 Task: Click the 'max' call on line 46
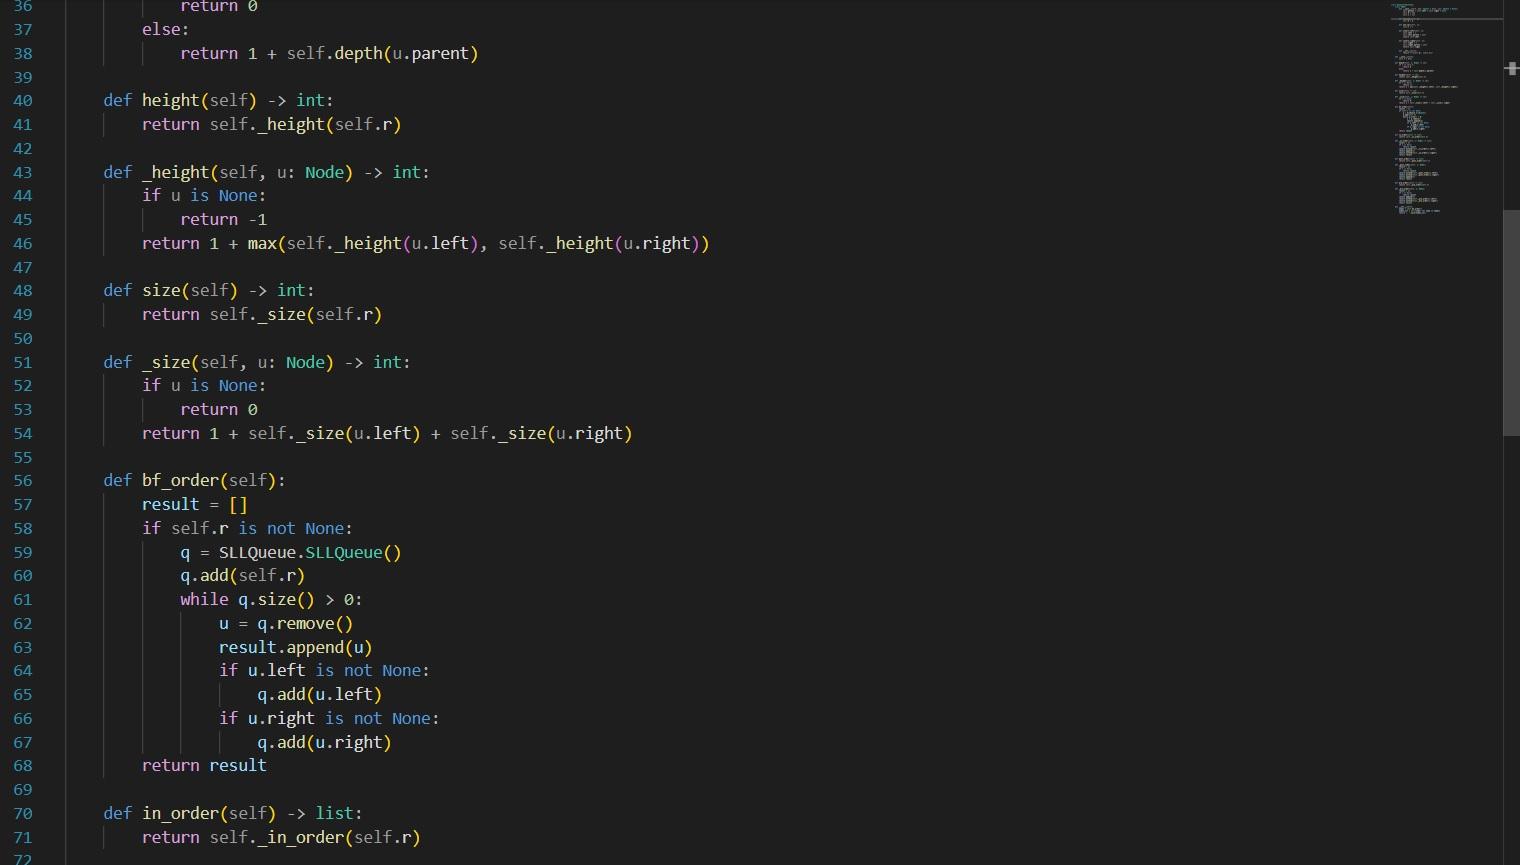[x=262, y=243]
